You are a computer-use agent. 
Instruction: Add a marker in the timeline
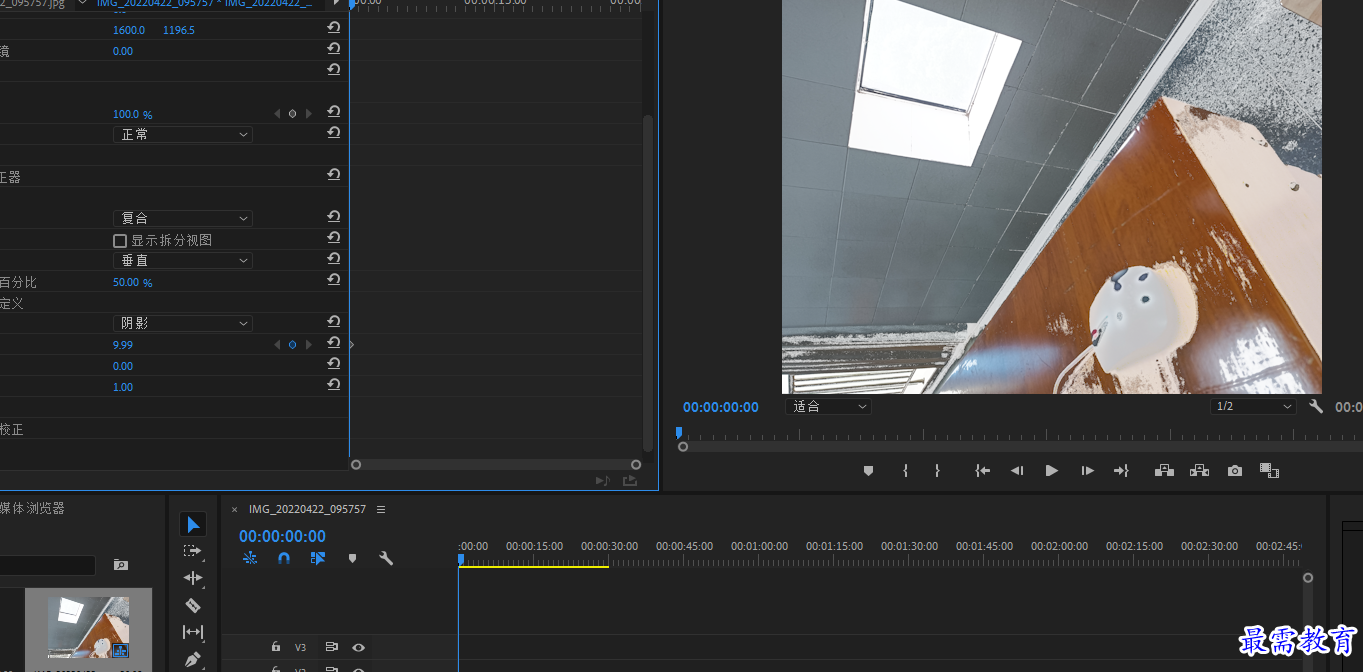(x=352, y=559)
